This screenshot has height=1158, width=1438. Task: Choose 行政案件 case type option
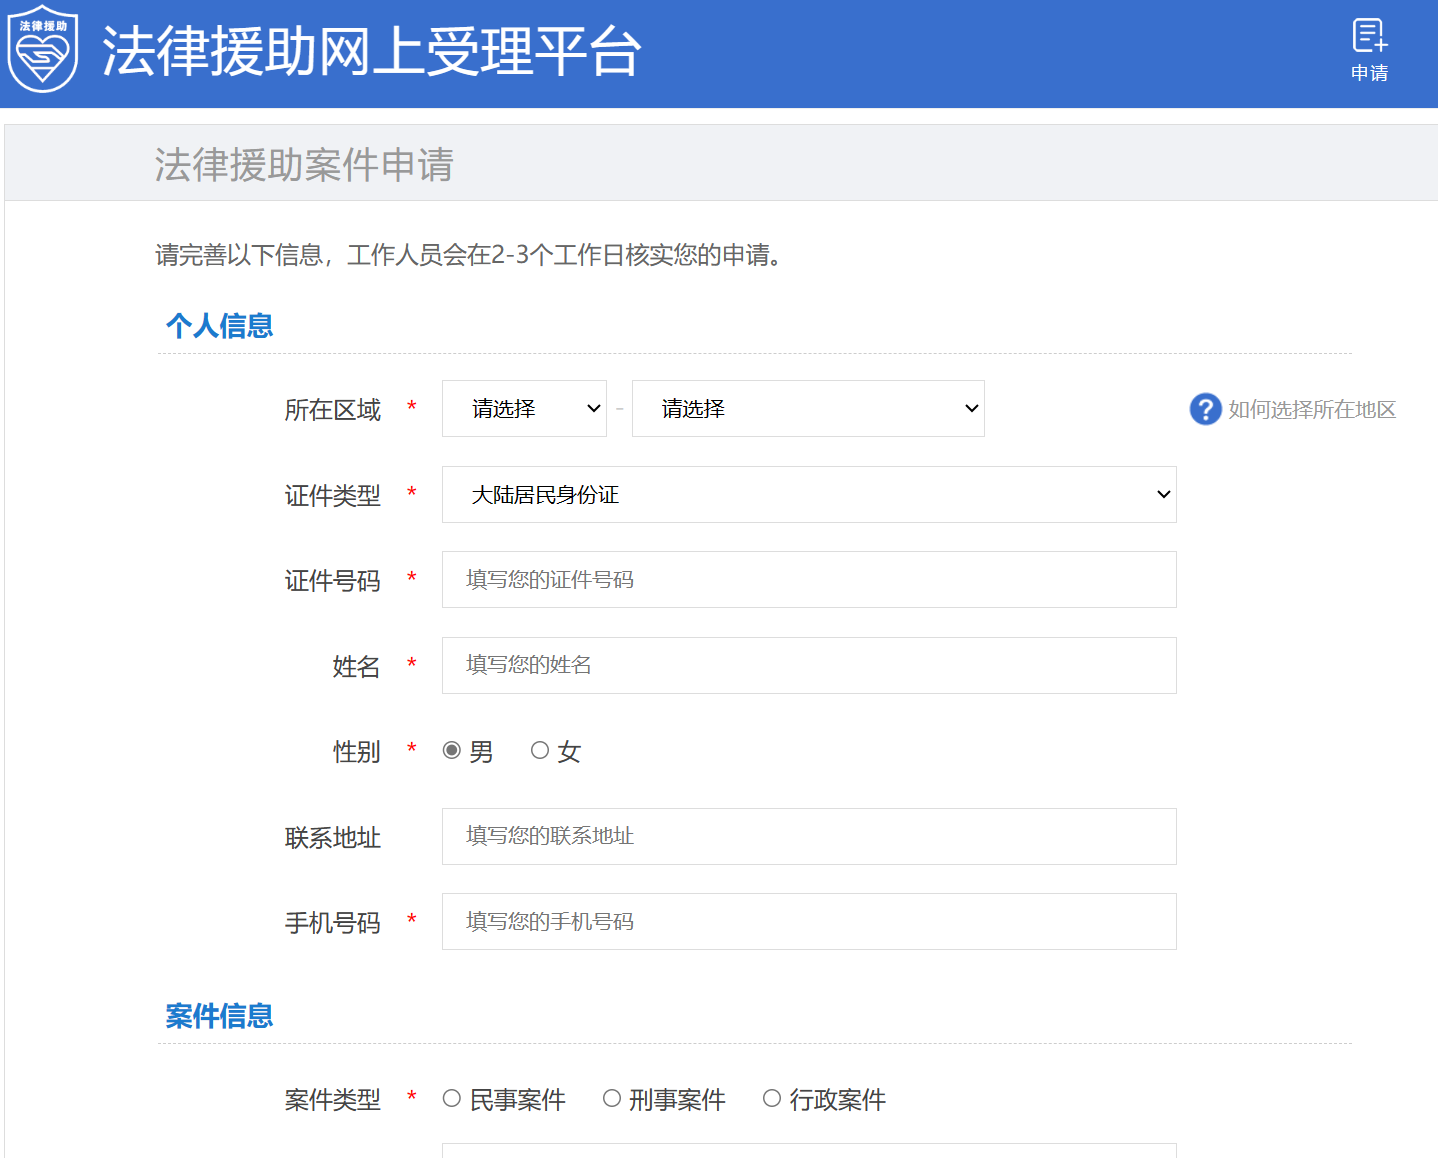click(x=772, y=1098)
